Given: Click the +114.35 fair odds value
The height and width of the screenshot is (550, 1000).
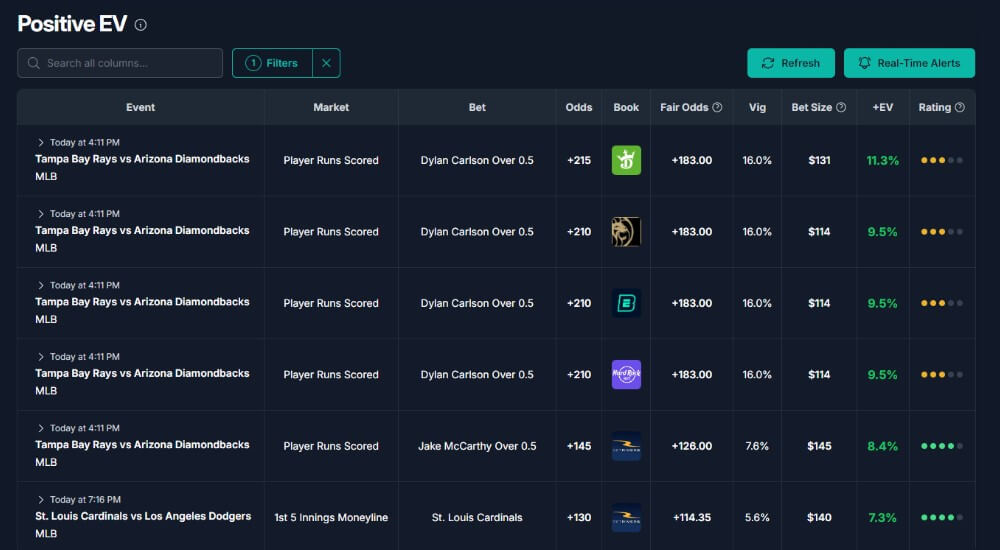Looking at the screenshot, I should coord(691,517).
